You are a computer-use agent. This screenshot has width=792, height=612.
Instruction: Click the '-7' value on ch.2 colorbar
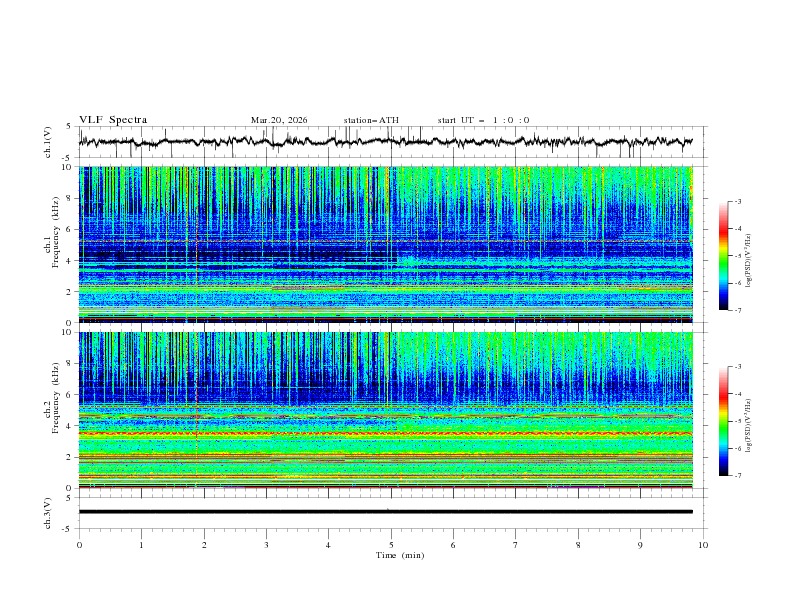point(737,476)
